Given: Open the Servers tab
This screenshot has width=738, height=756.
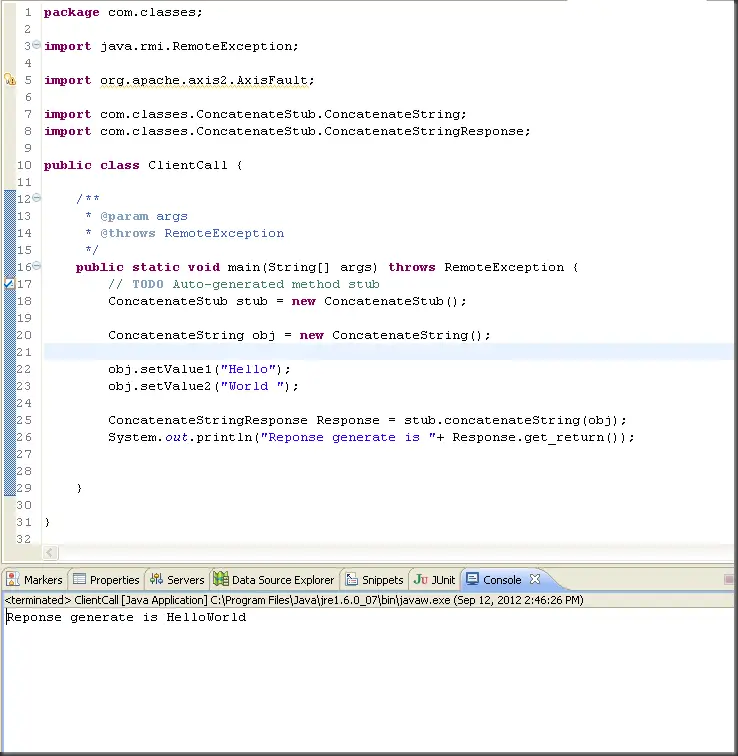Looking at the screenshot, I should tap(177, 579).
